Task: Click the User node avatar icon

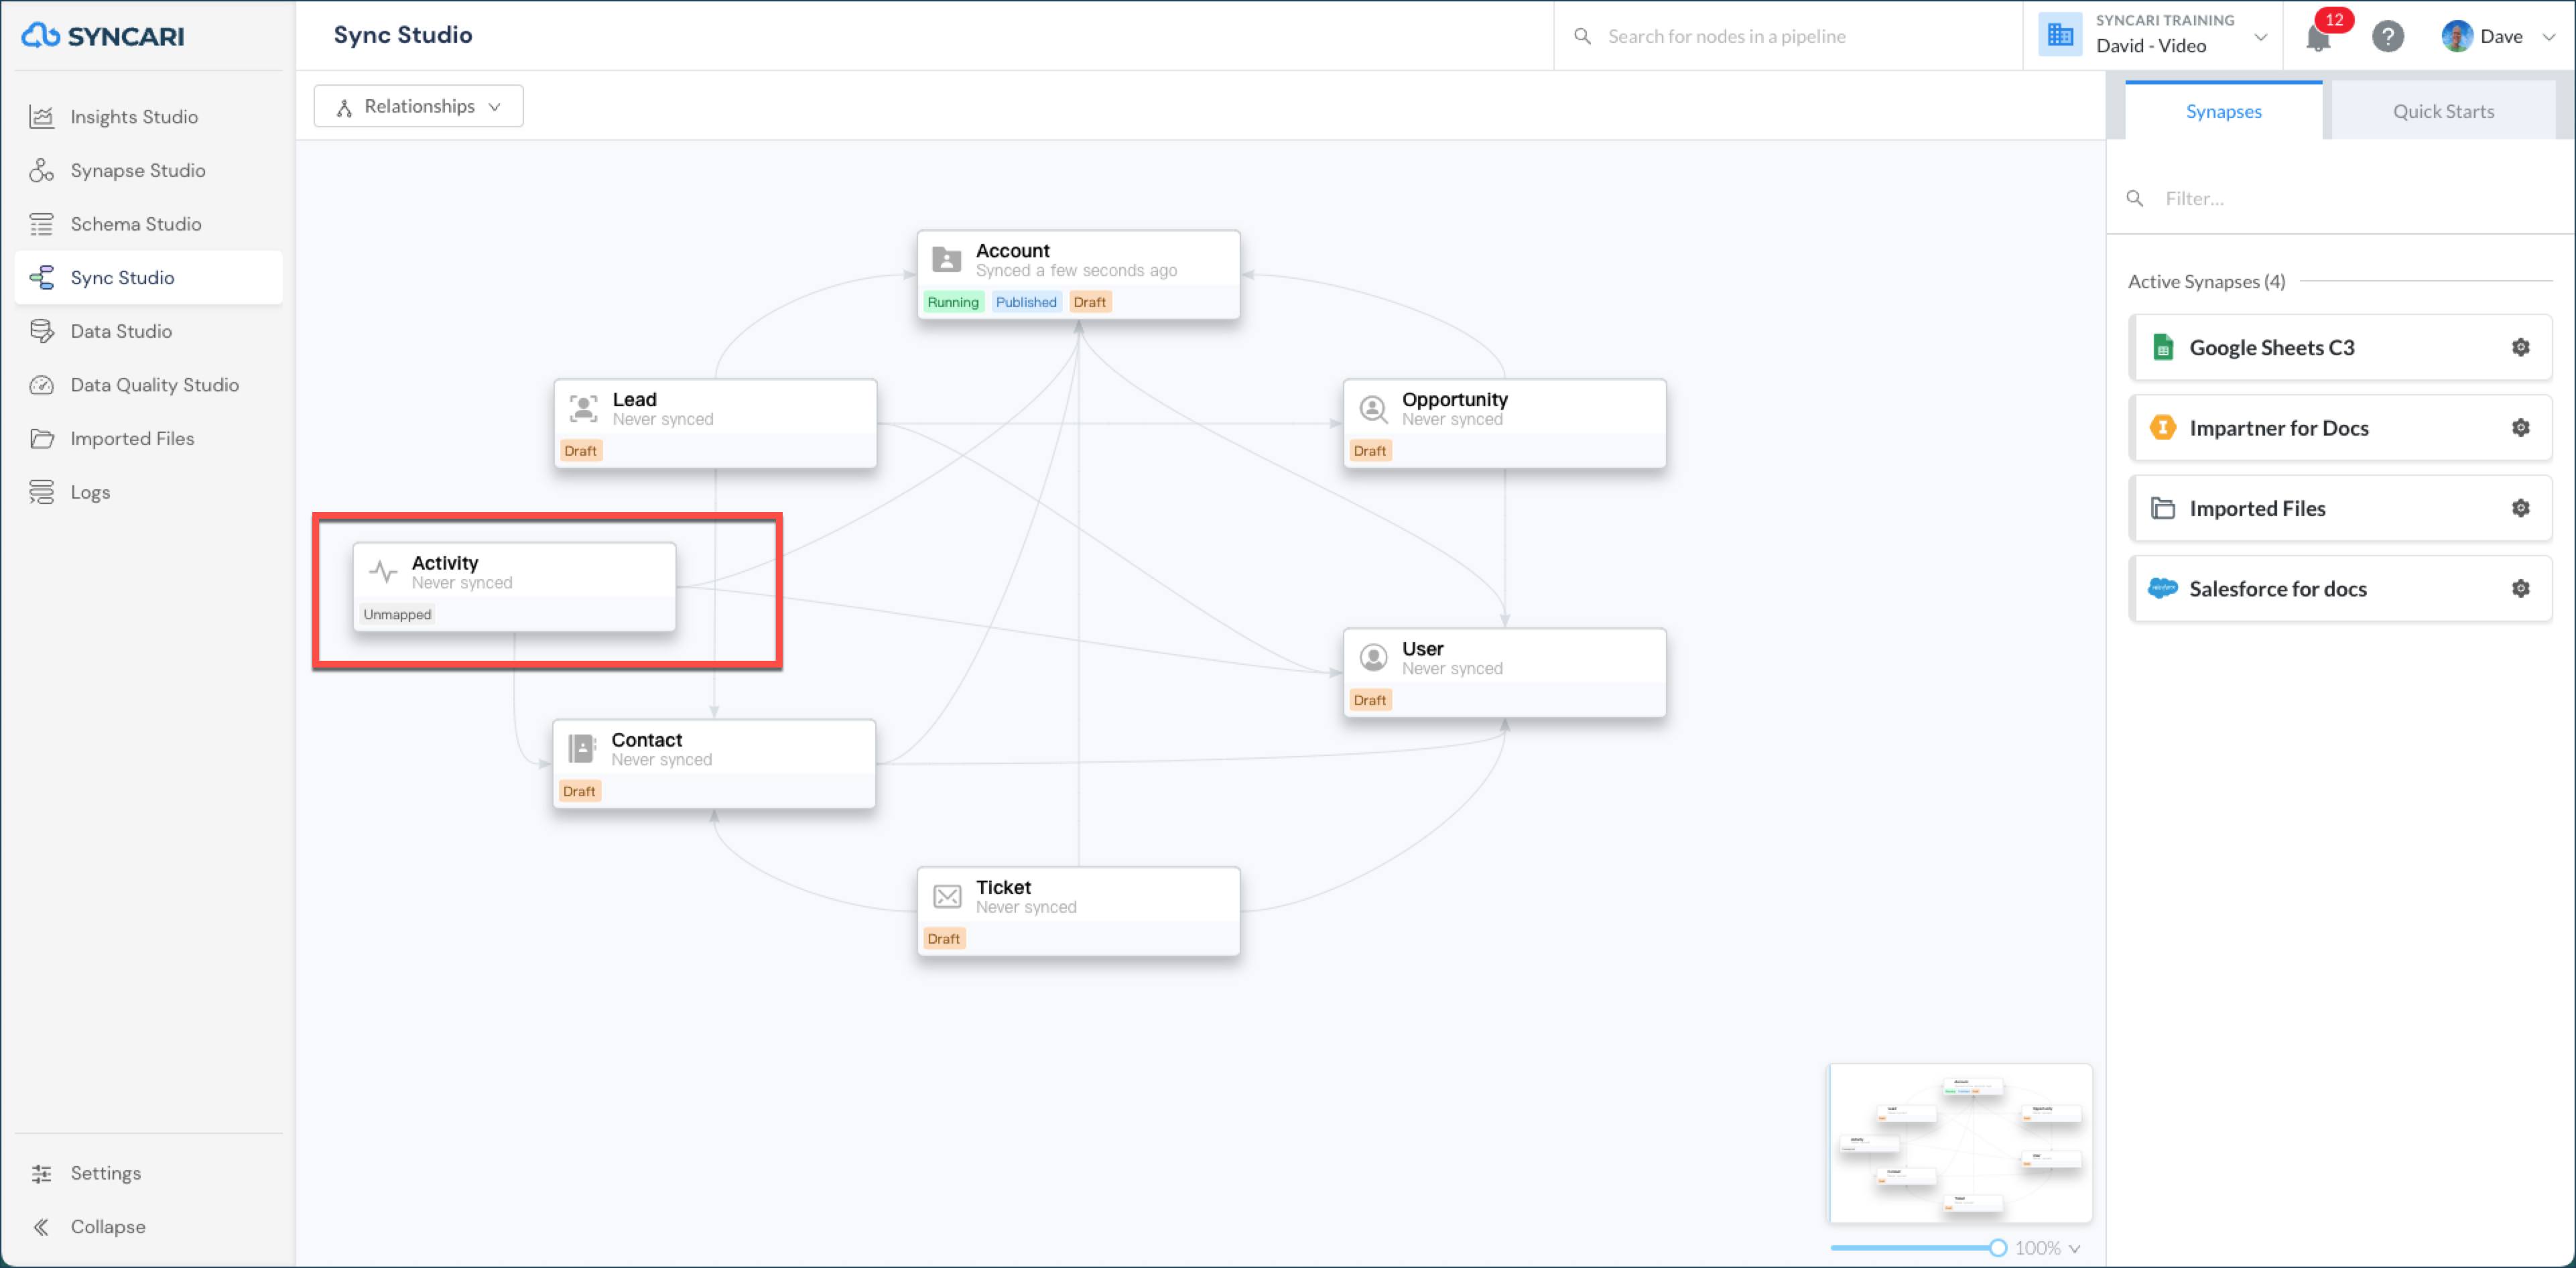Action: (1373, 658)
